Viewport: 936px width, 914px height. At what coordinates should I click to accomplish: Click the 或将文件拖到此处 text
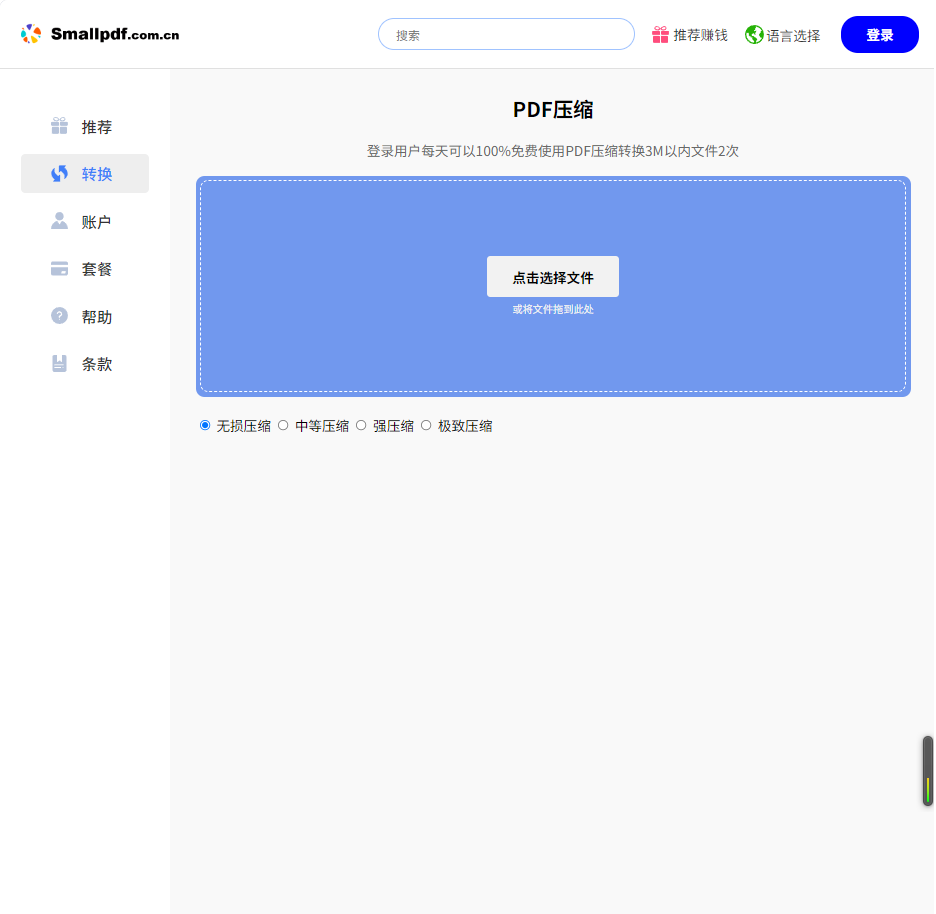click(553, 309)
